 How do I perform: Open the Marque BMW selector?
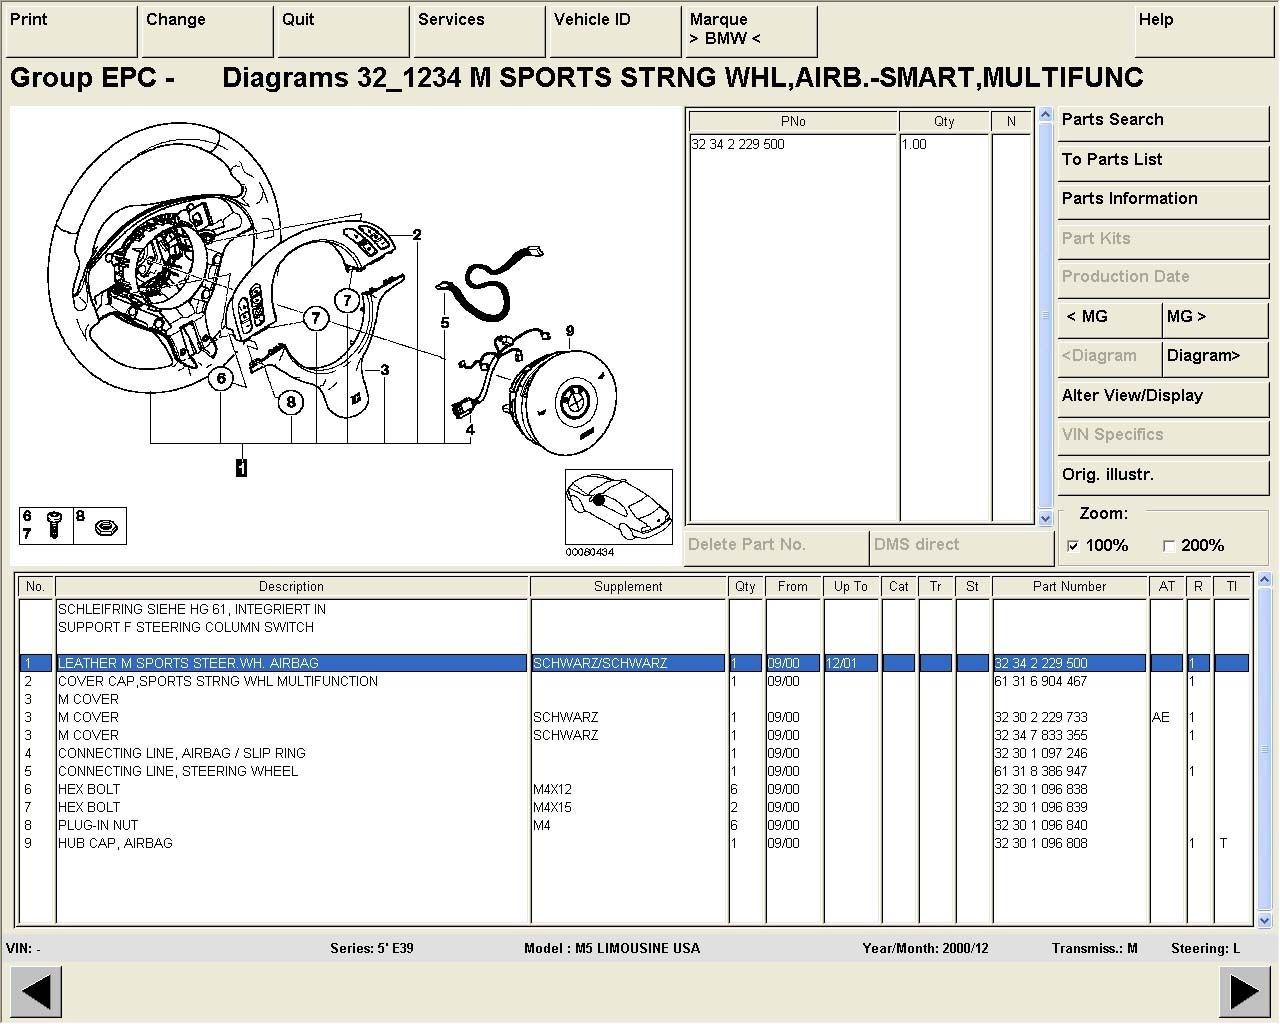coord(751,31)
